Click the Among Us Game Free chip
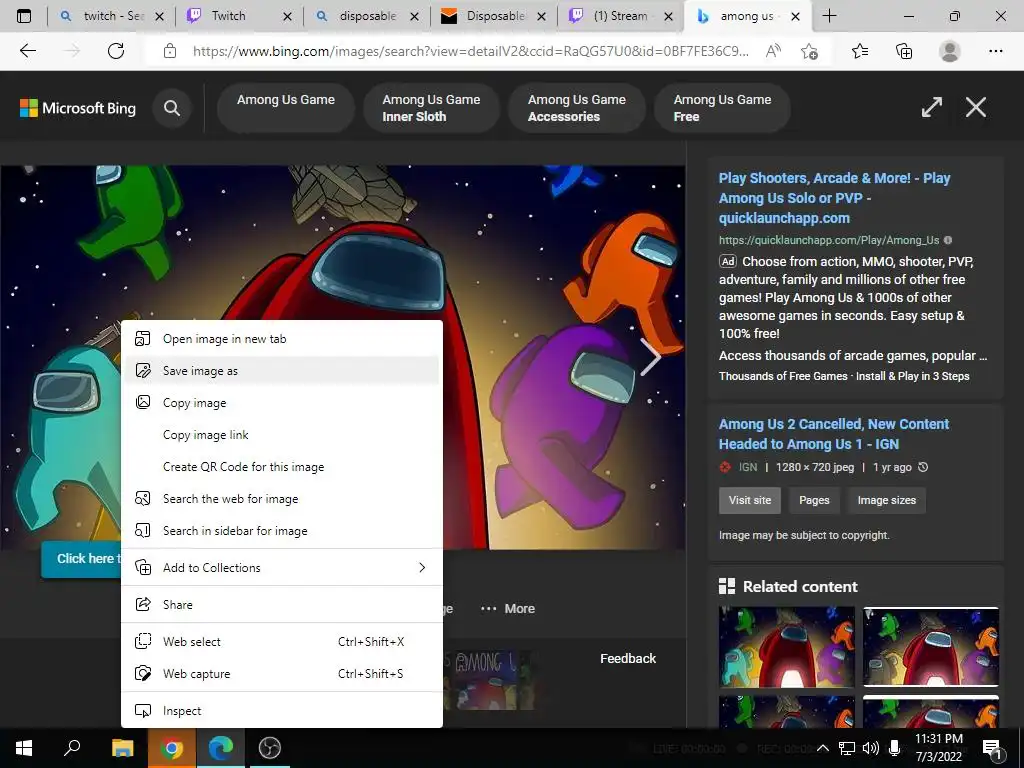 tap(722, 108)
